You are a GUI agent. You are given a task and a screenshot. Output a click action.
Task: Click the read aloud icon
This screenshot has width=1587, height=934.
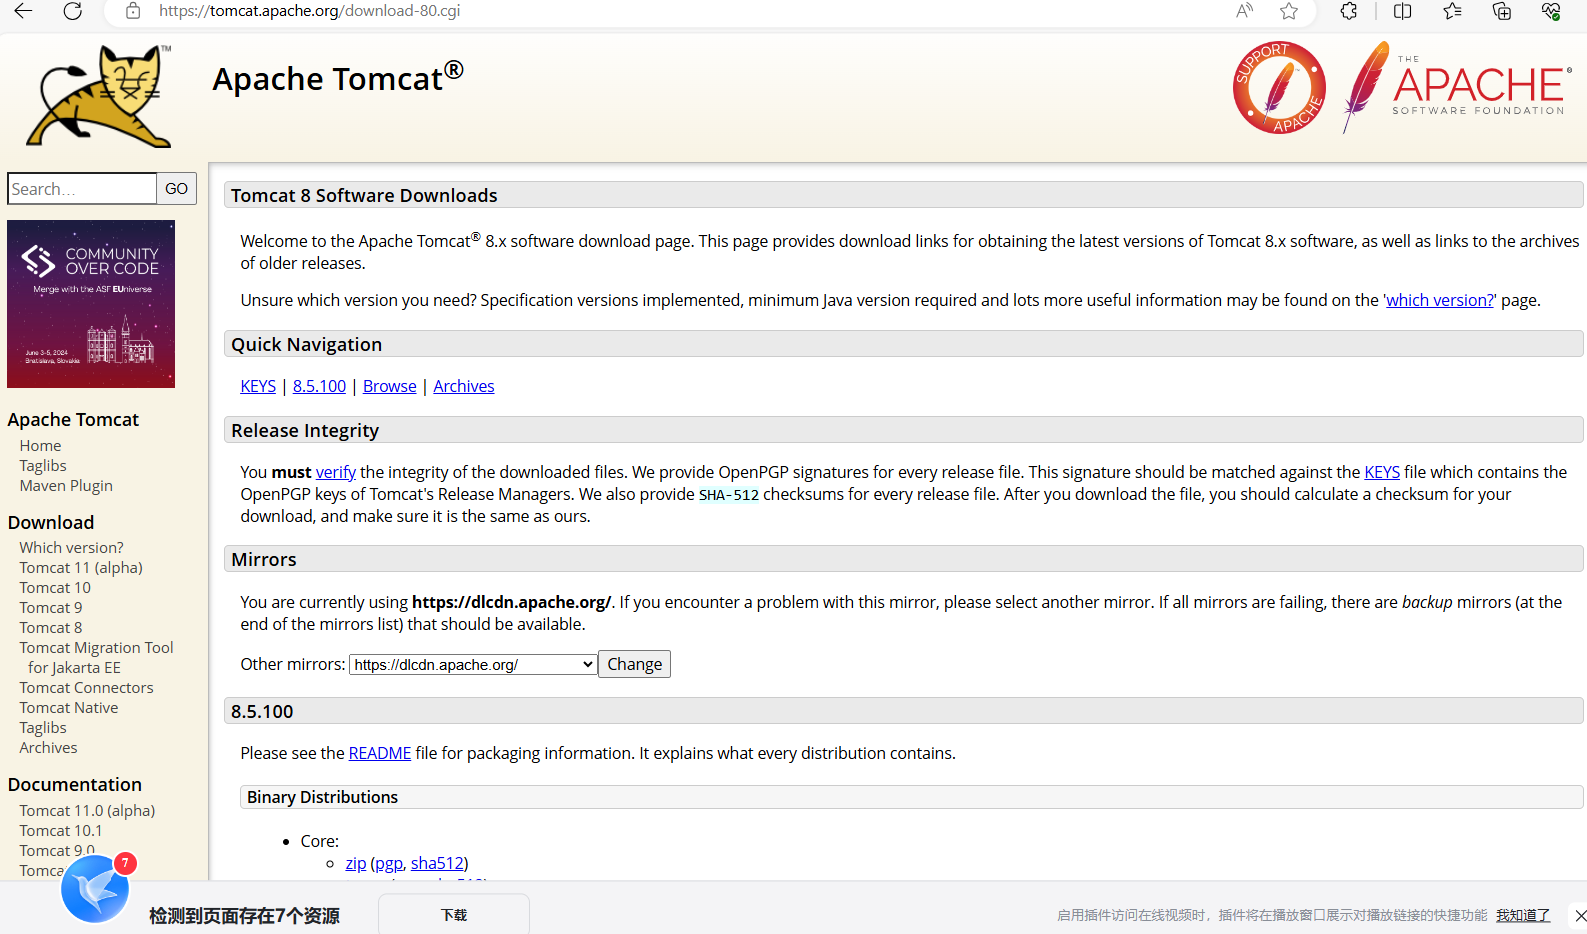coord(1244,11)
